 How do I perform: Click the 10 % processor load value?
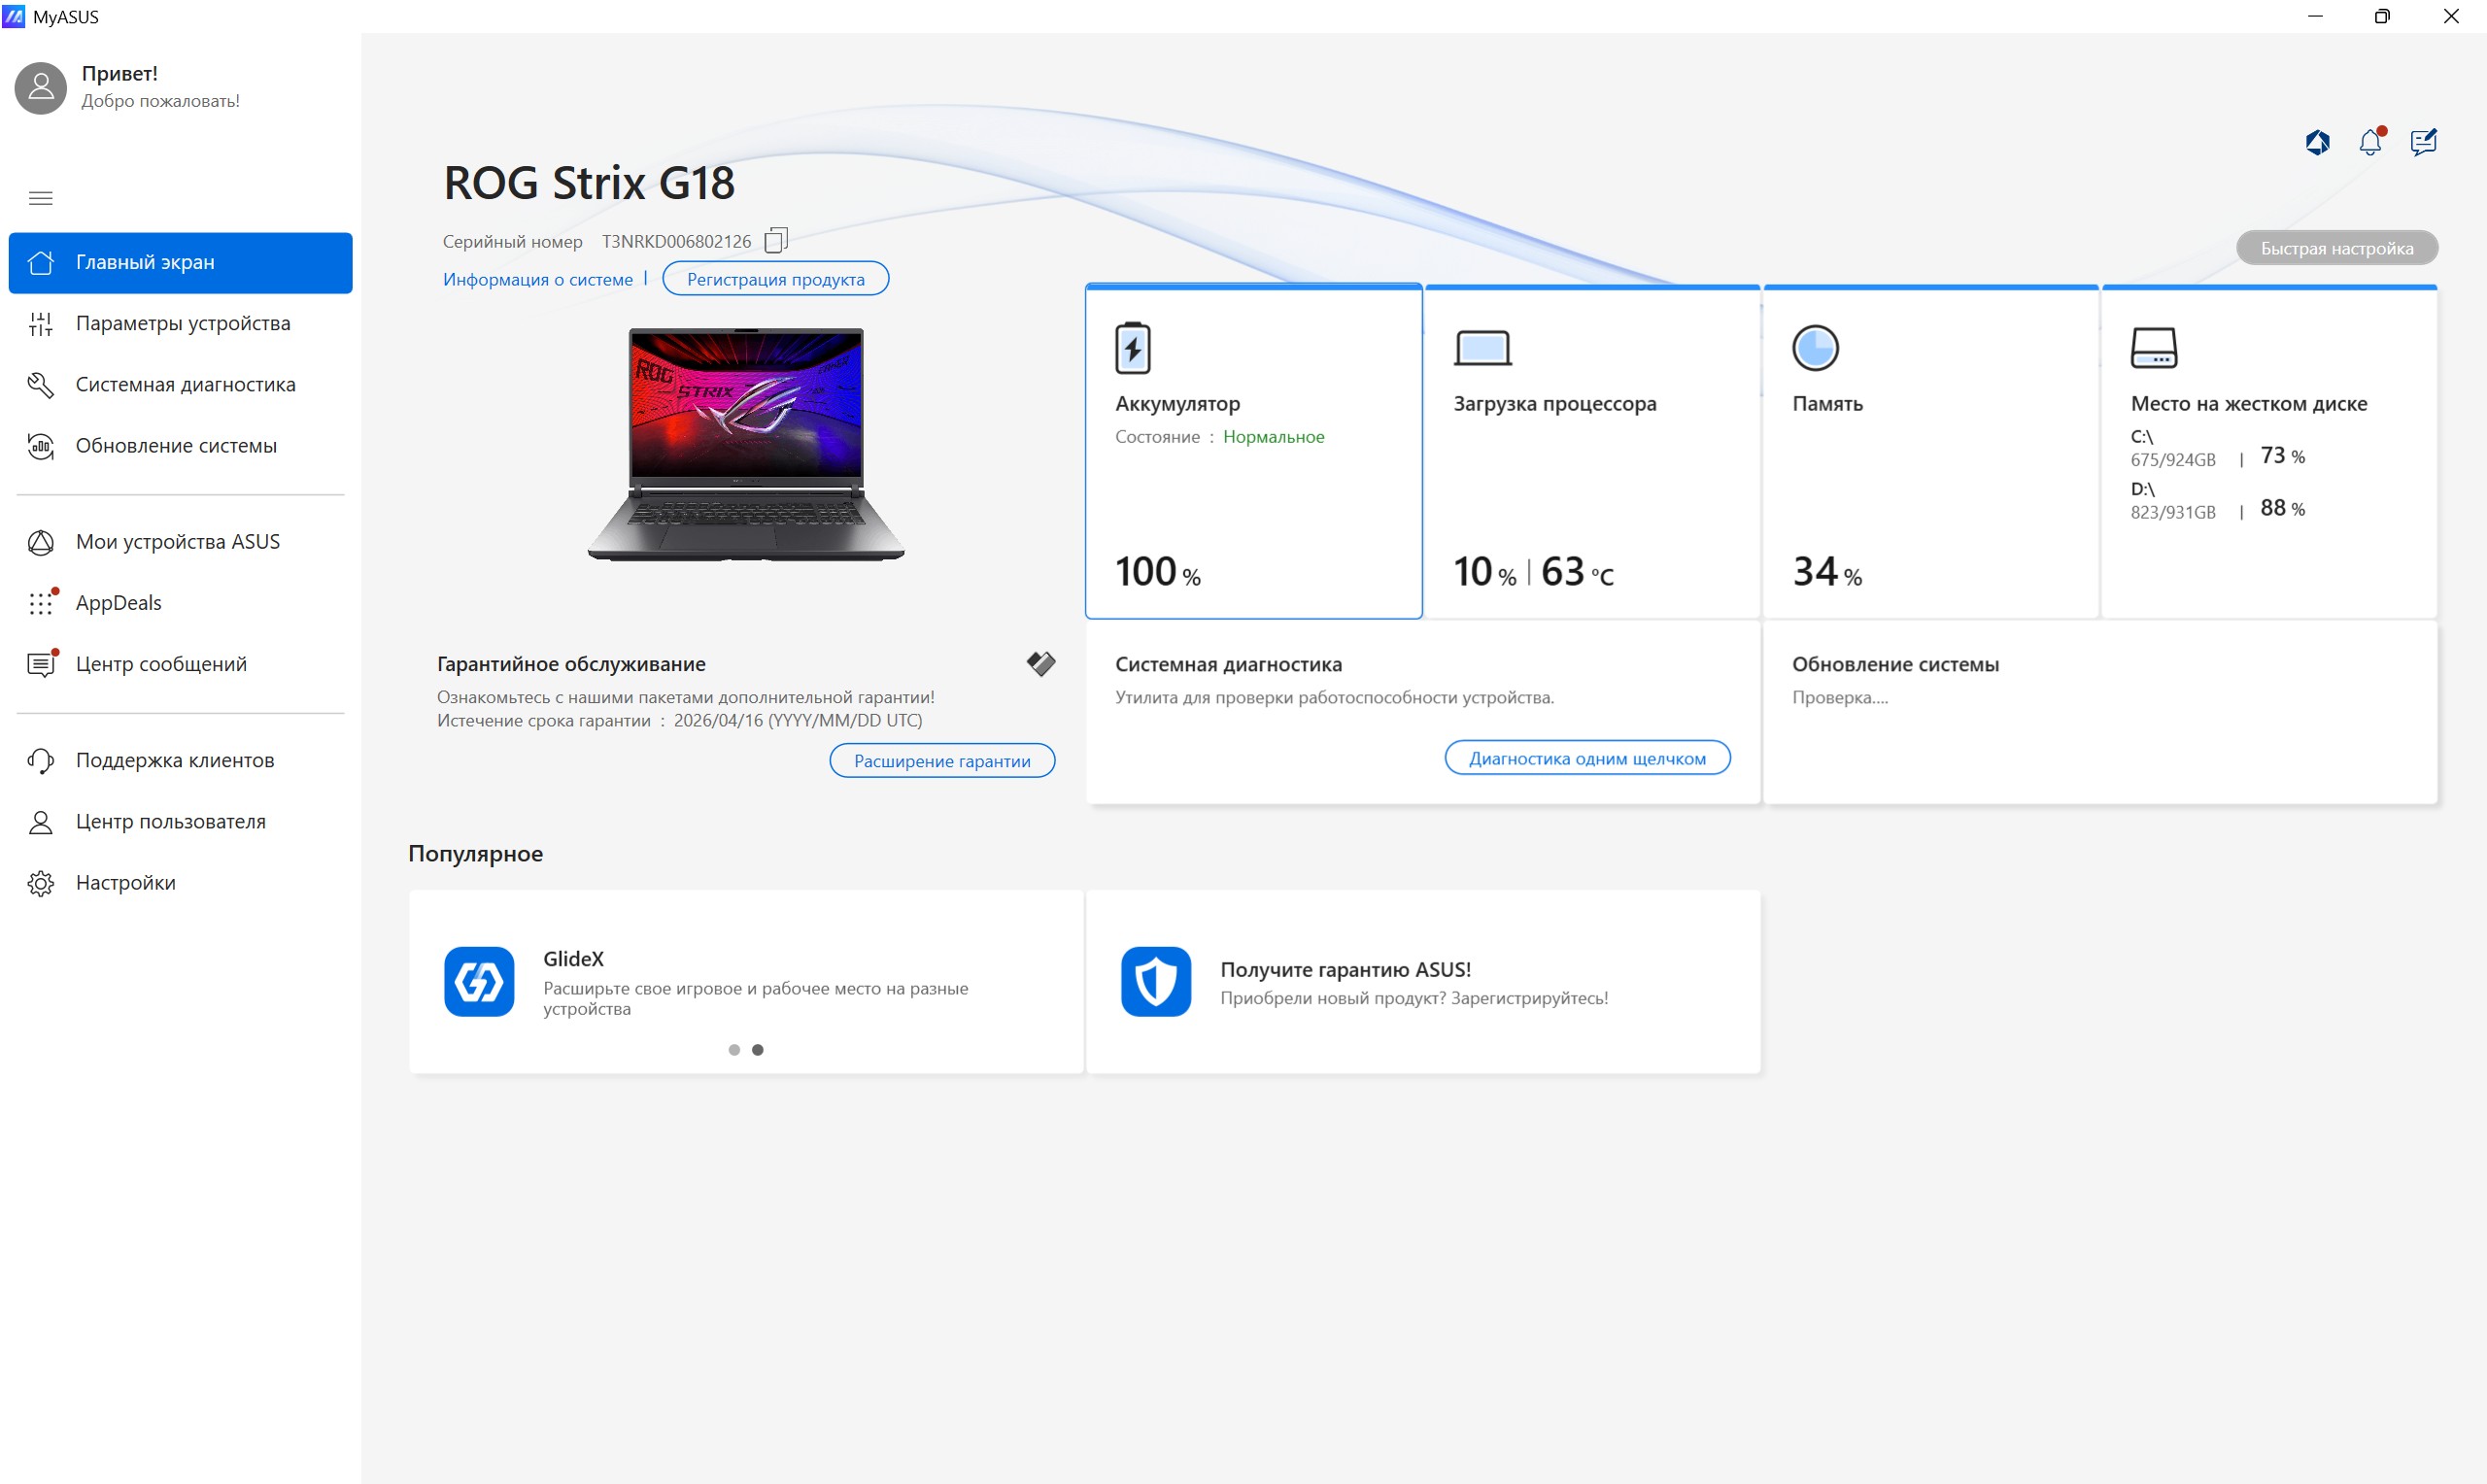click(1485, 572)
